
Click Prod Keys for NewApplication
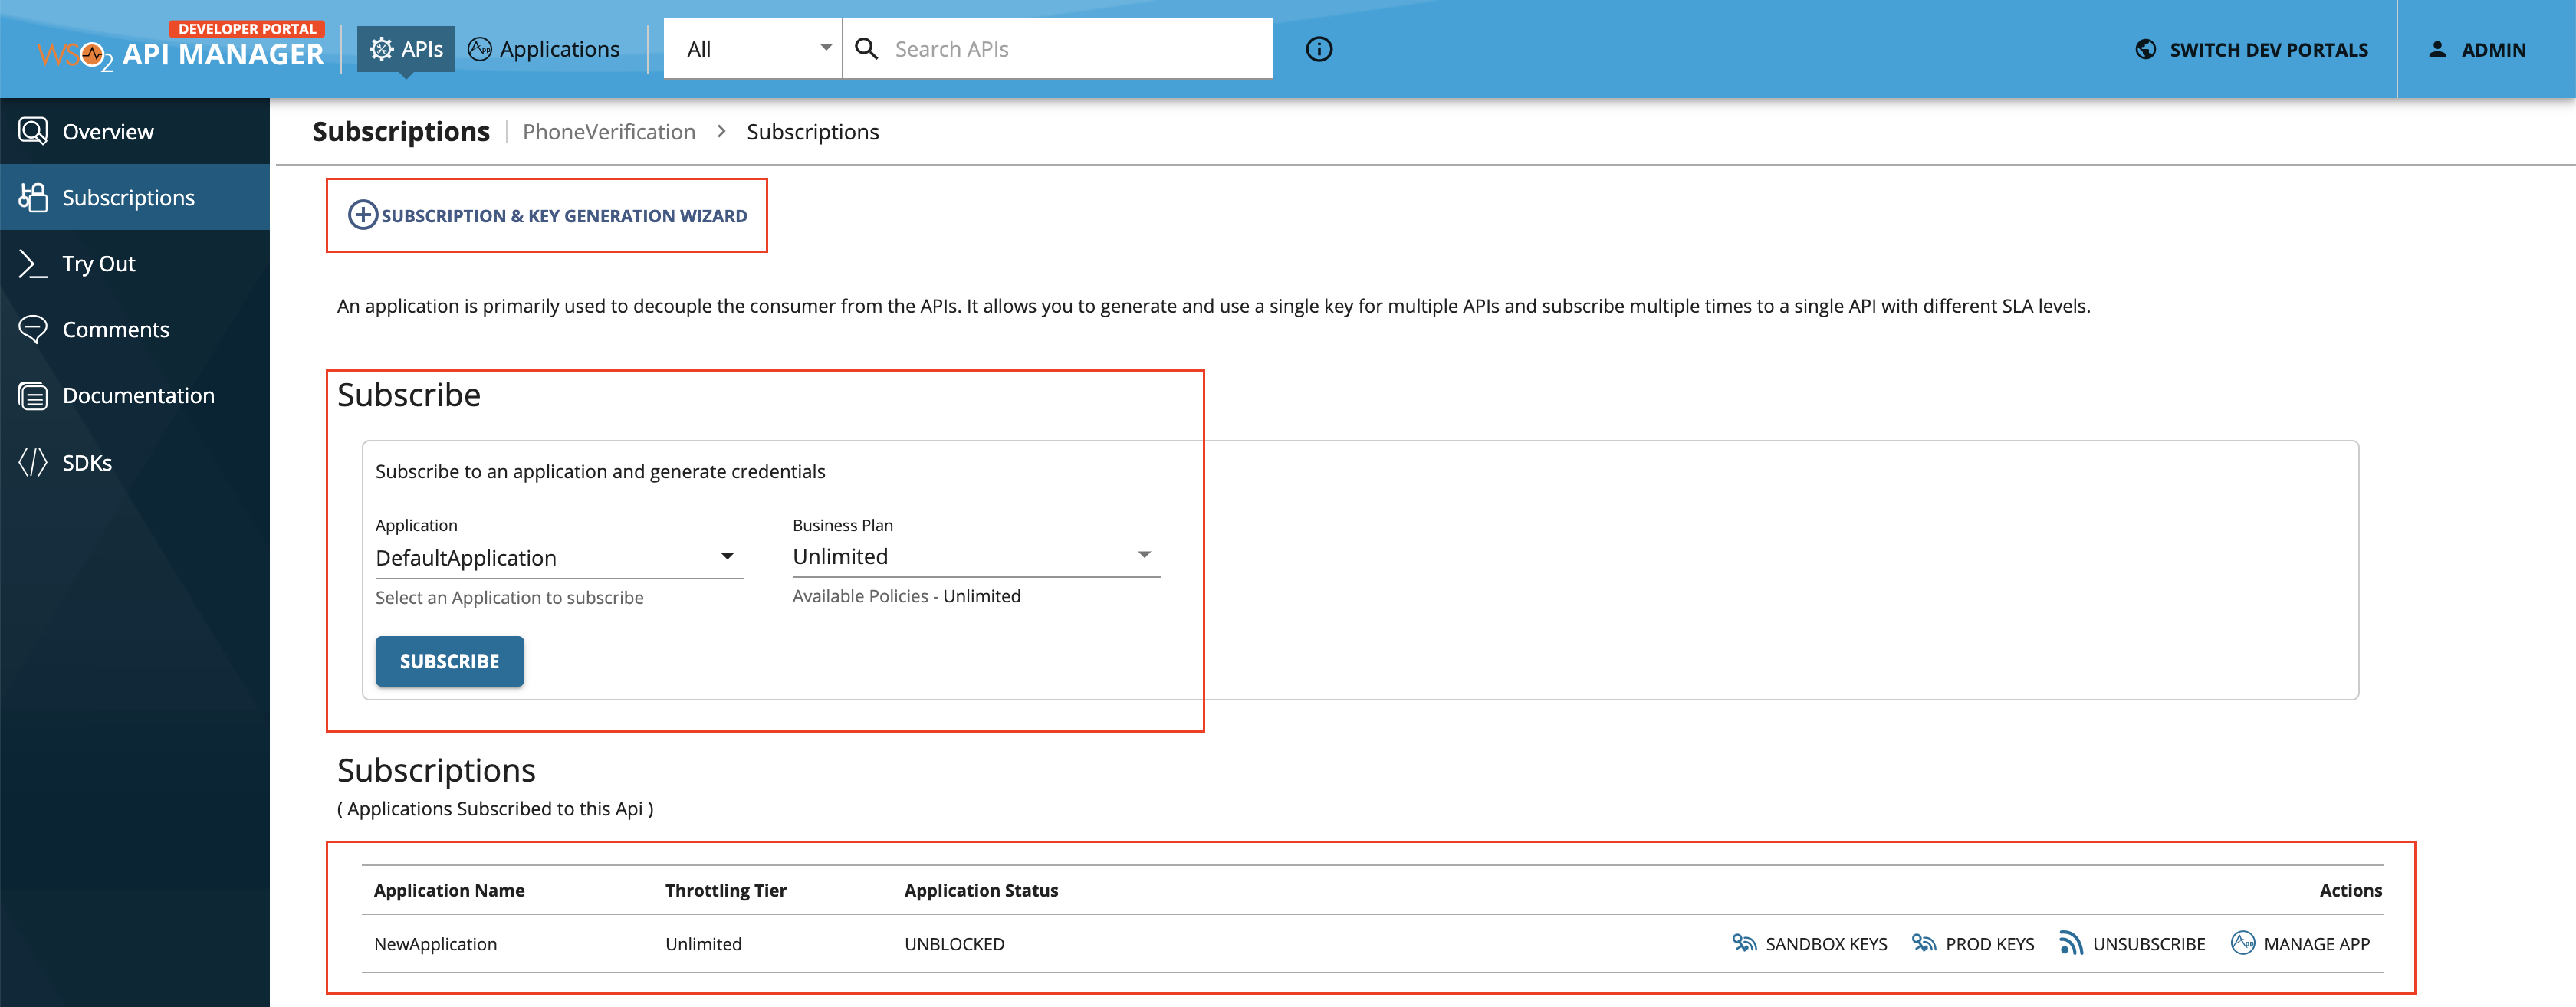pyautogui.click(x=1972, y=943)
